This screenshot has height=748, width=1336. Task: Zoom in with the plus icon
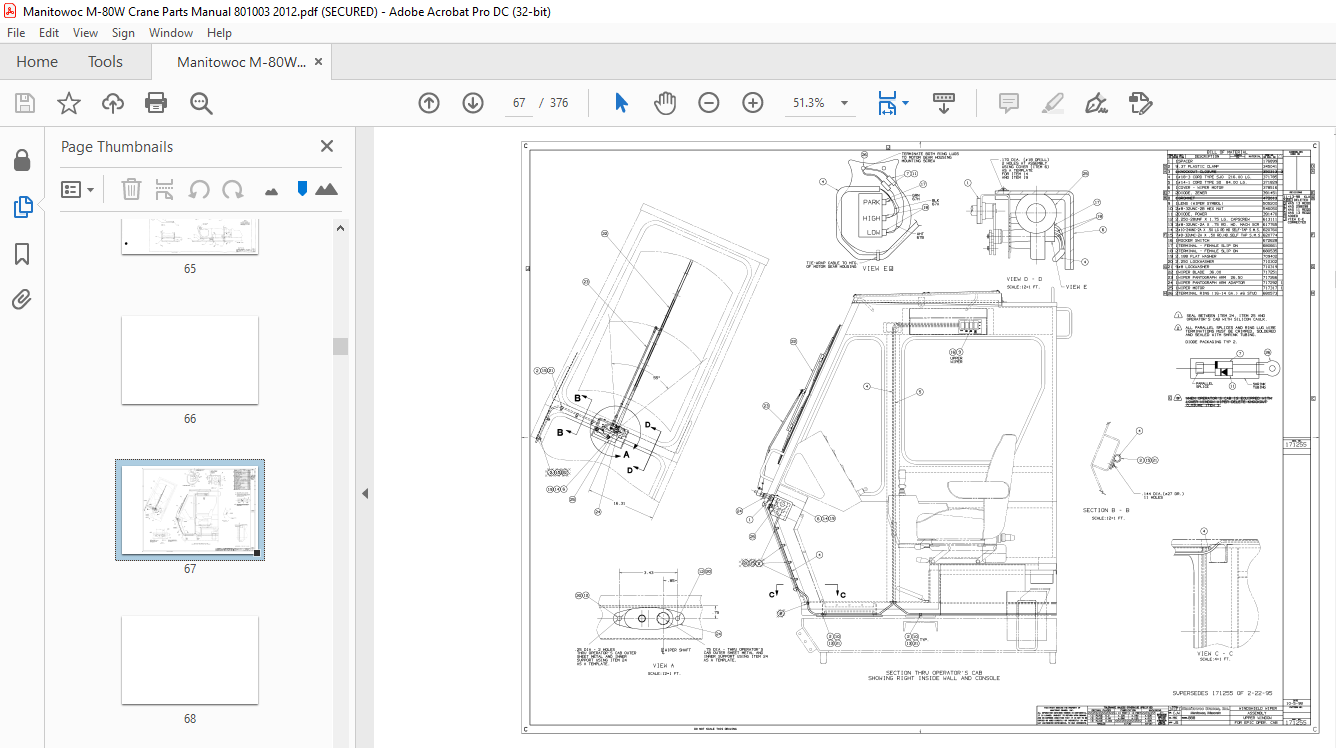[x=753, y=103]
